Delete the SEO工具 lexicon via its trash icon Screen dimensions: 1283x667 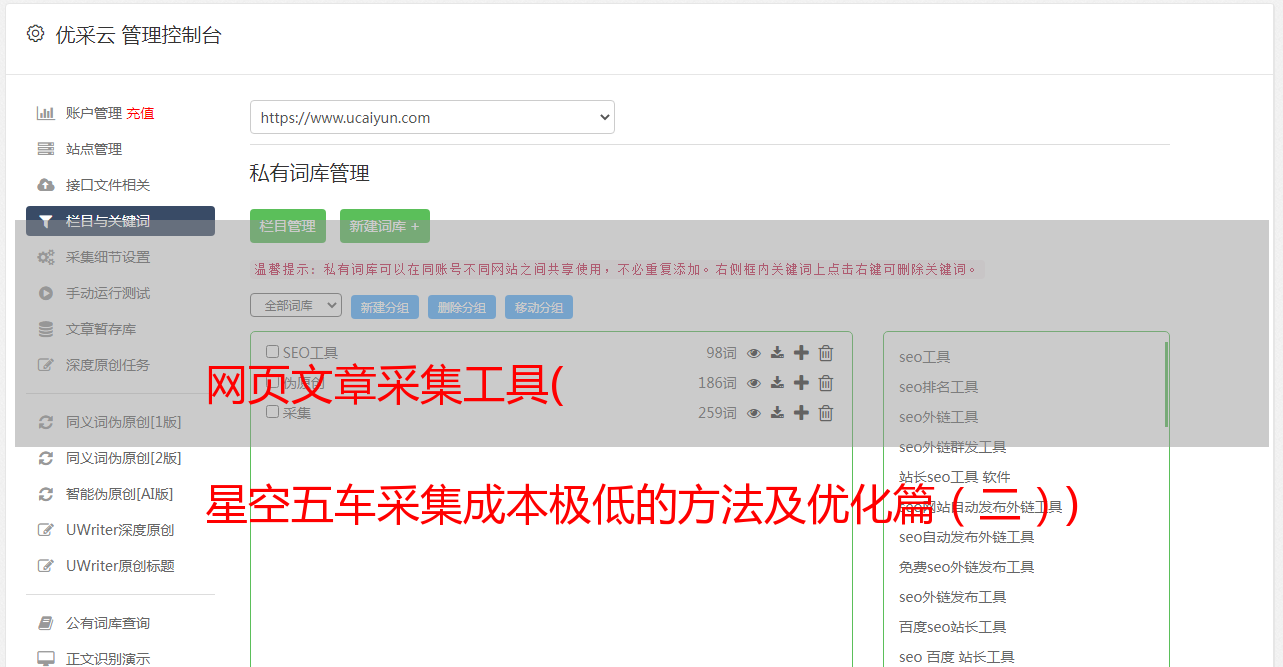click(826, 353)
